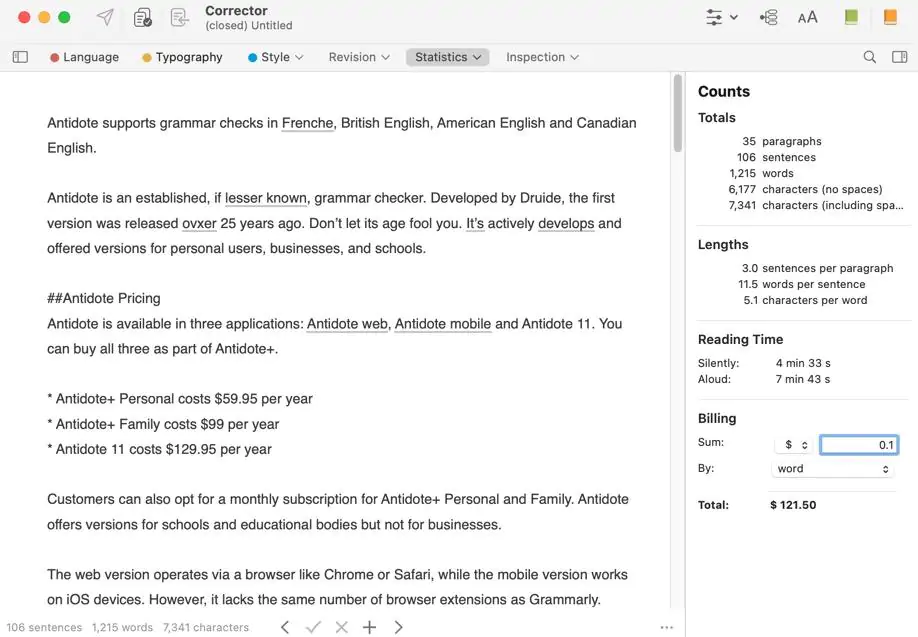Click the underlined phrase lesser known
The image size is (918, 637).
pos(266,198)
